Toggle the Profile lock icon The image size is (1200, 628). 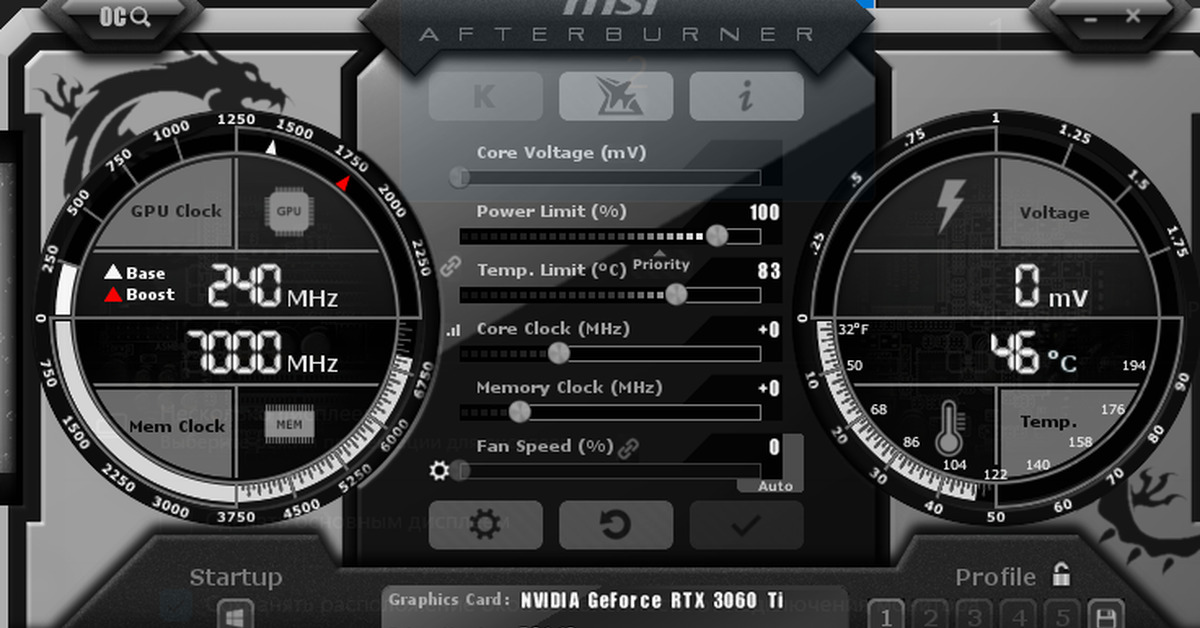click(1061, 575)
